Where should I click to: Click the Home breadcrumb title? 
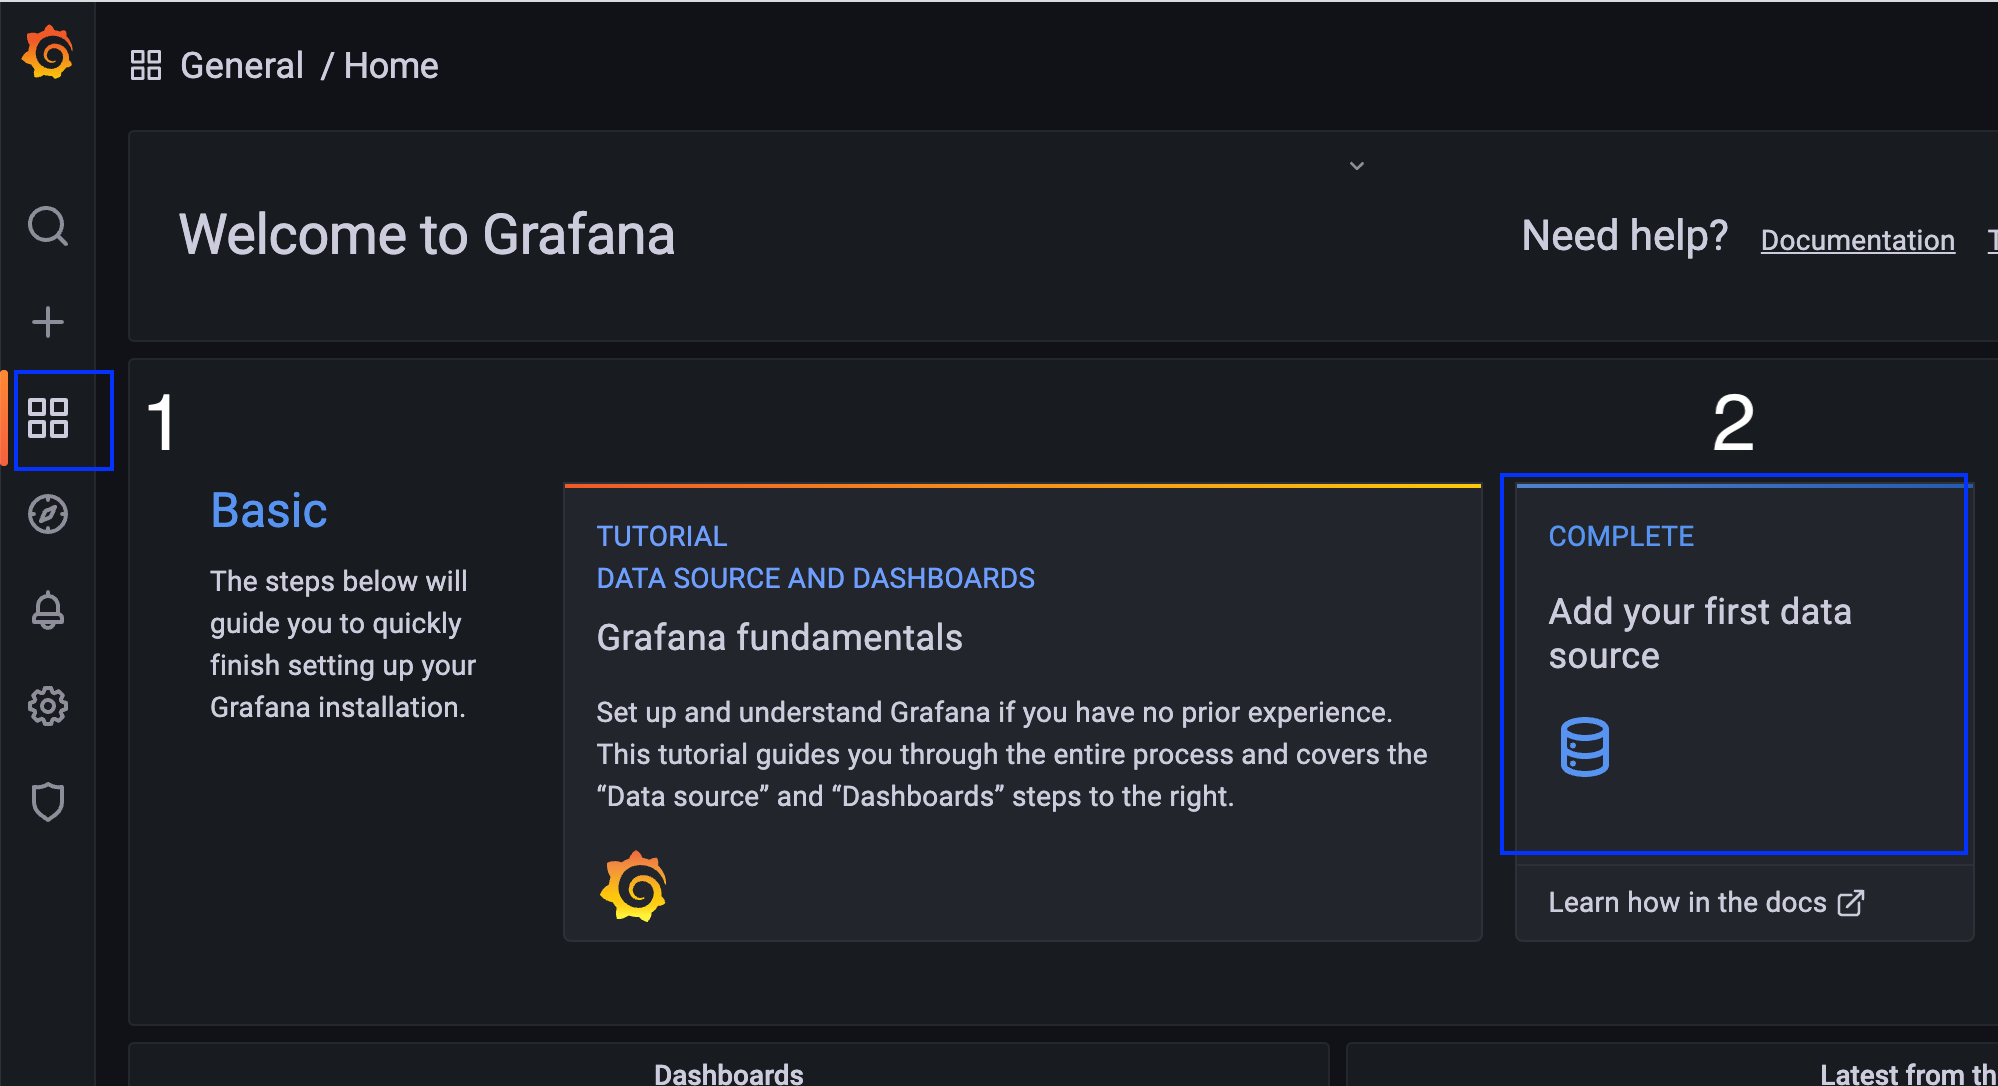(391, 66)
